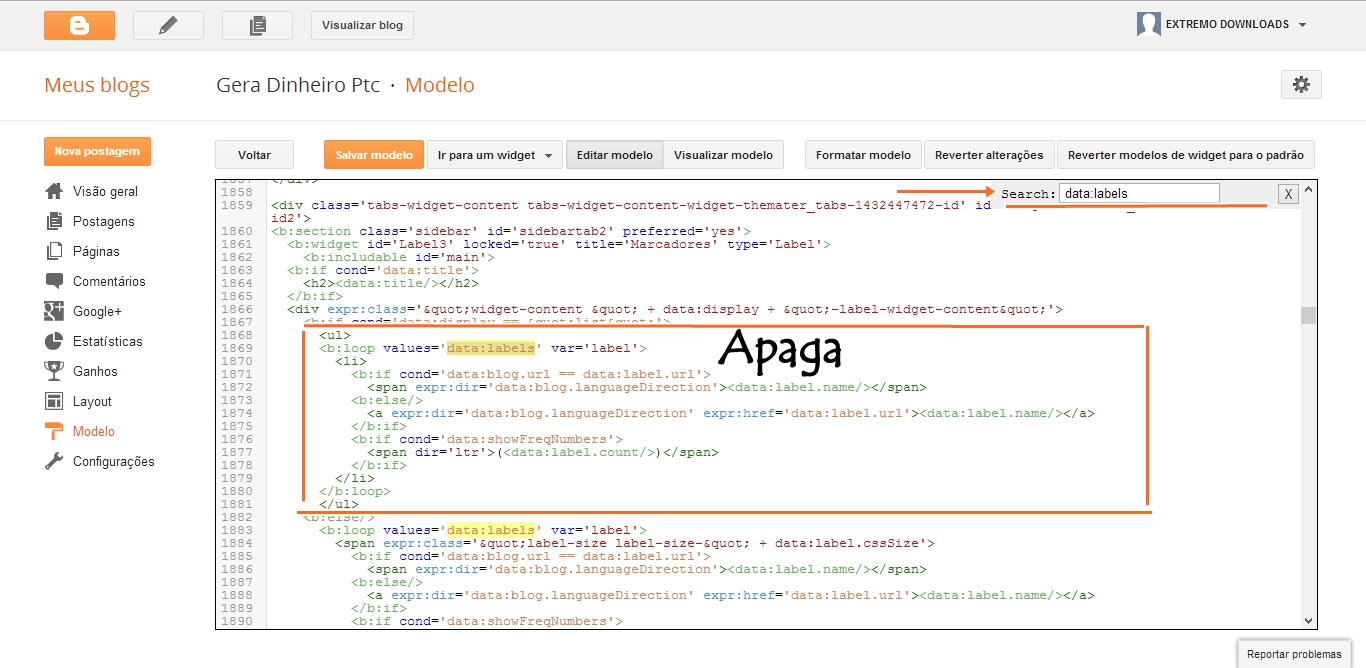Open the Visualizar modelo view

[x=722, y=154]
